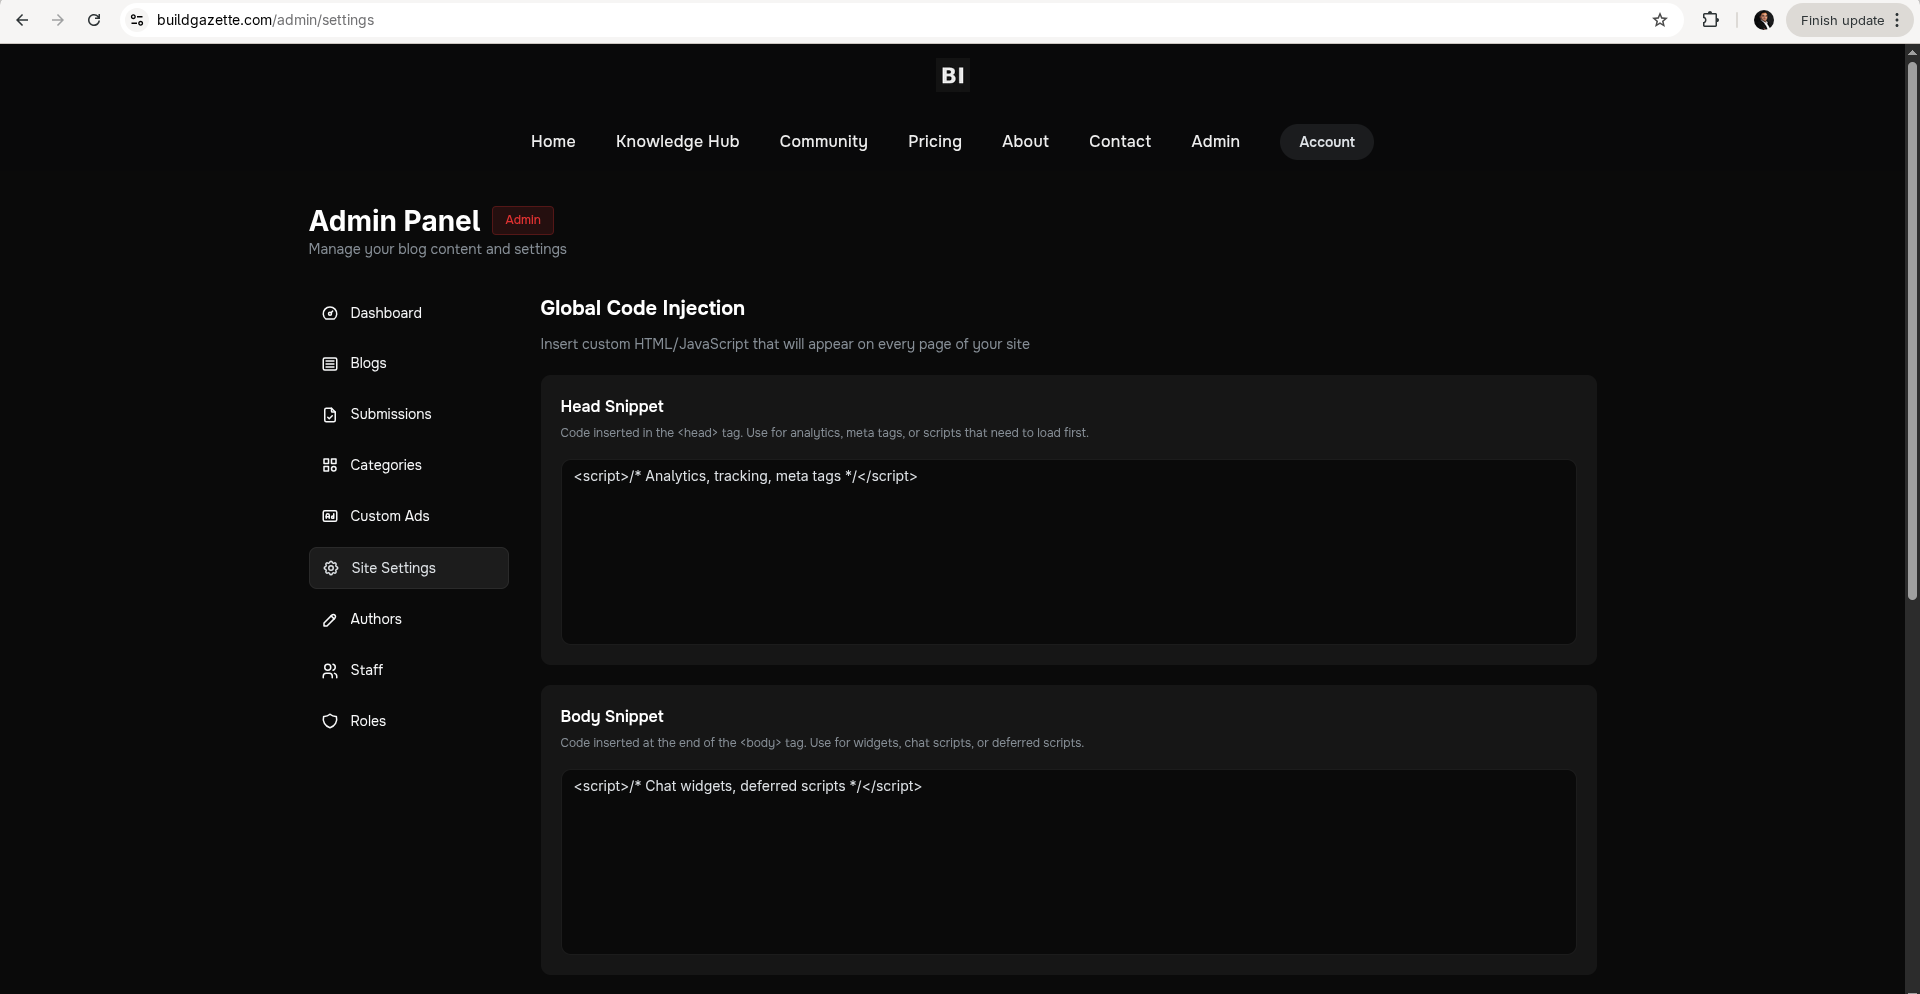
Task: Open Authors in admin sidebar
Action: [408, 620]
